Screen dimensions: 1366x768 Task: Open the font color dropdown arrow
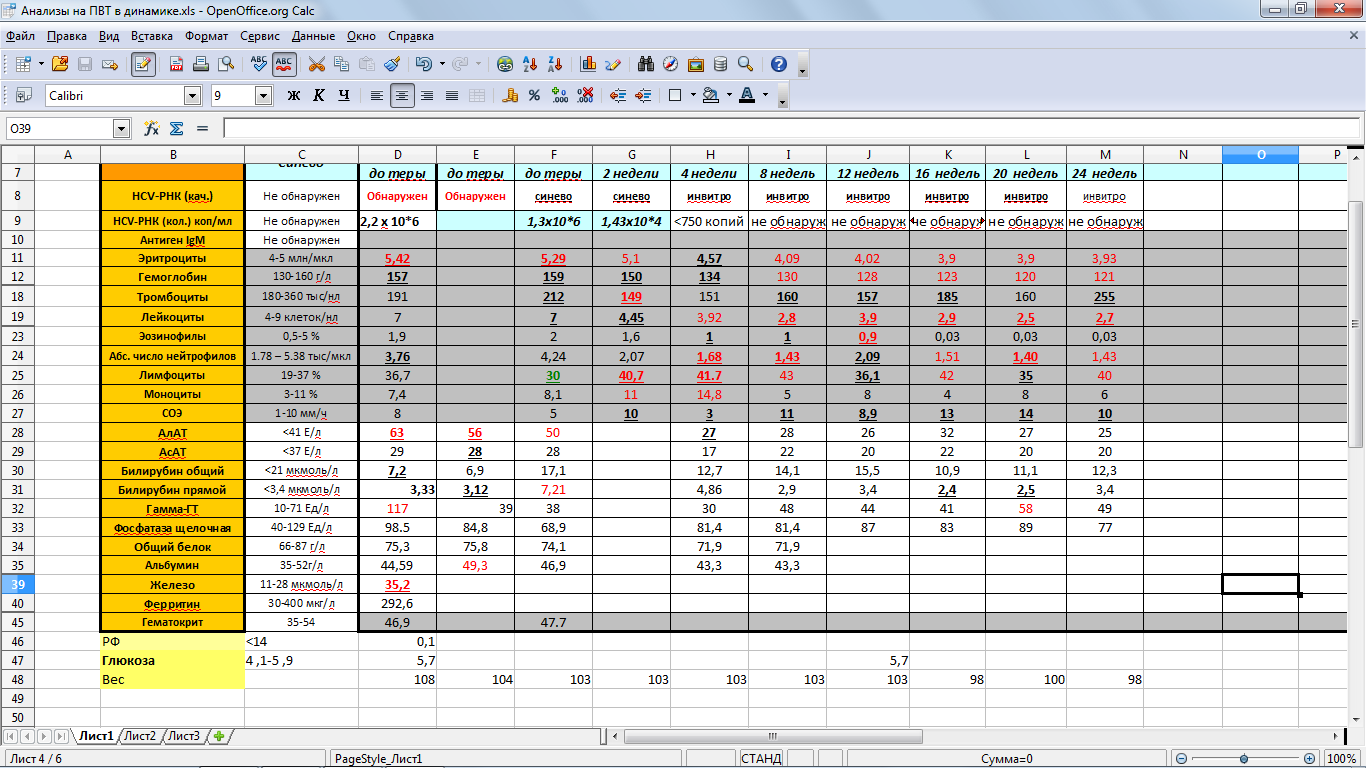[765, 96]
